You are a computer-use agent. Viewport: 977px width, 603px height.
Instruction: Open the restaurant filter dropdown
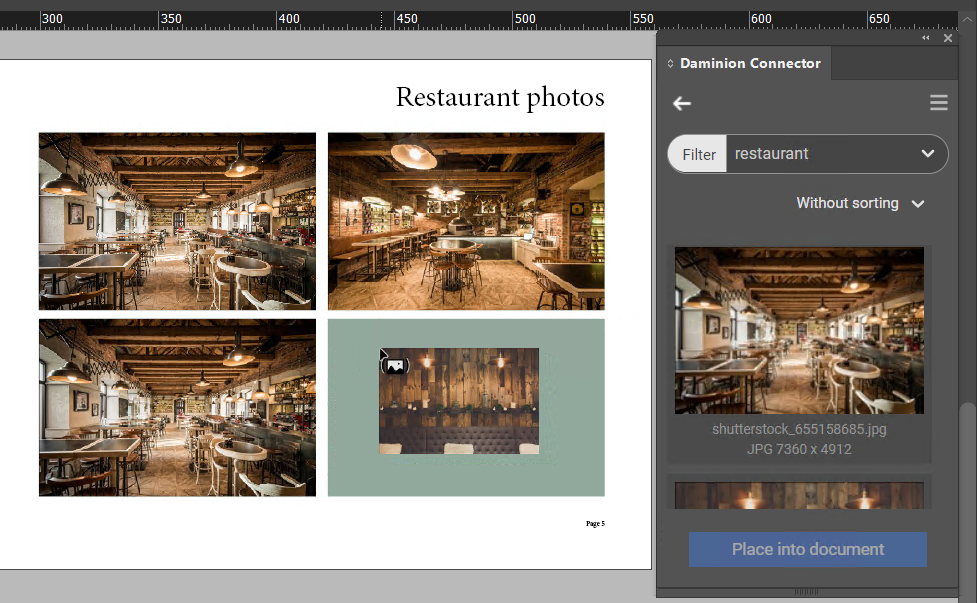pyautogui.click(x=830, y=154)
